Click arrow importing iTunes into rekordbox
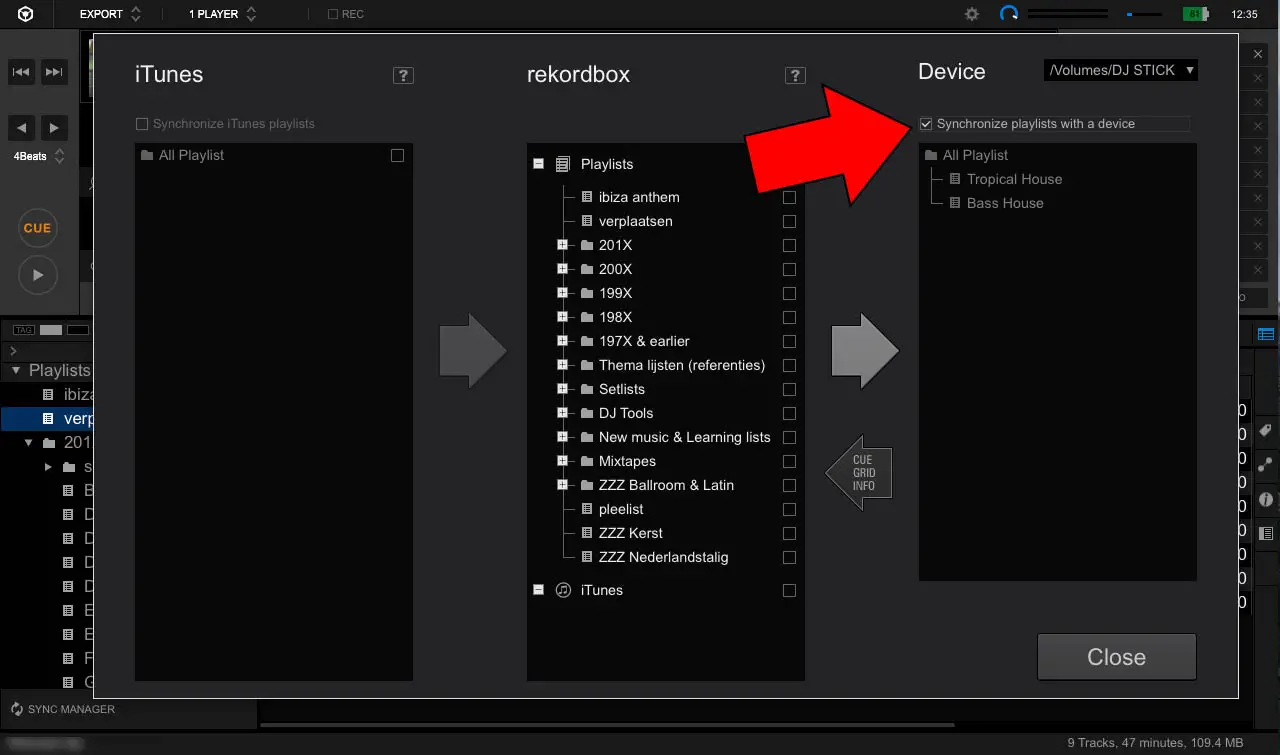 click(473, 351)
